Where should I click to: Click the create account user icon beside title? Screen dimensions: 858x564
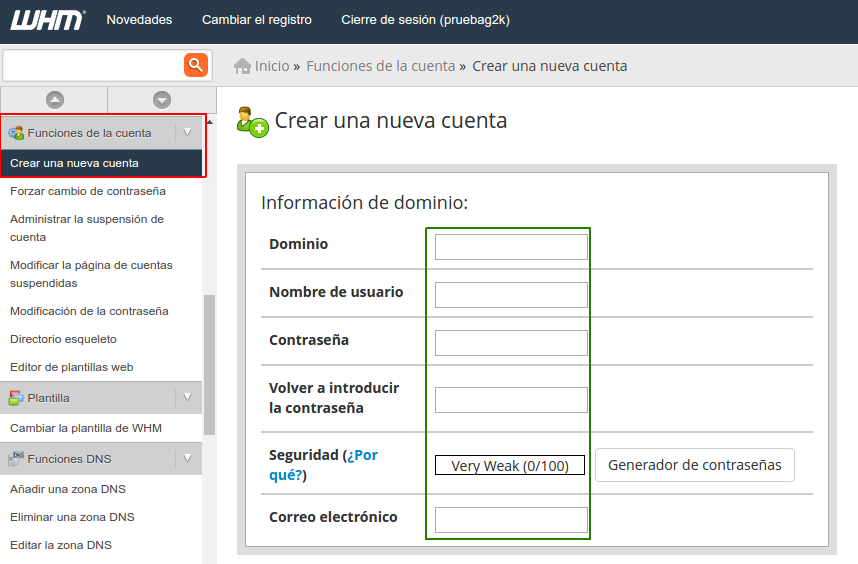tap(253, 122)
